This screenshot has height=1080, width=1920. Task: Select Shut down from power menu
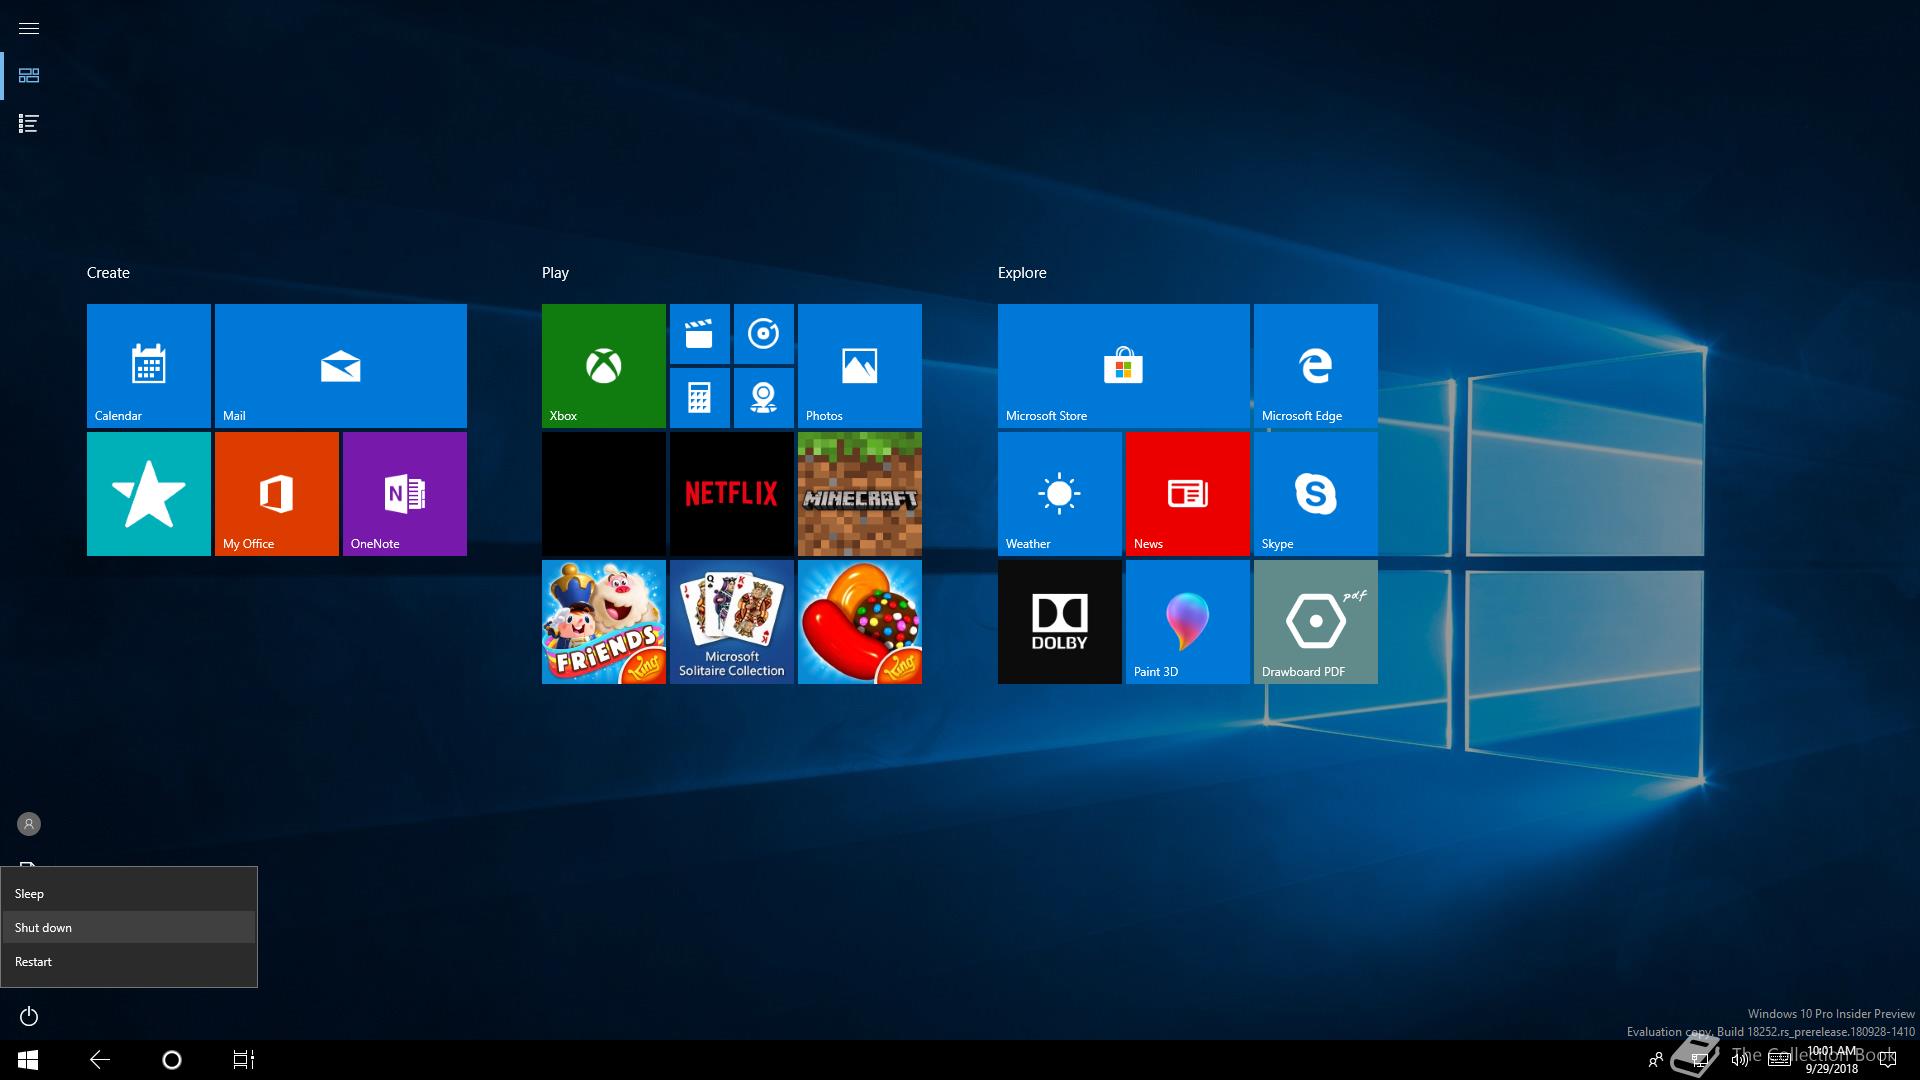[x=128, y=927]
